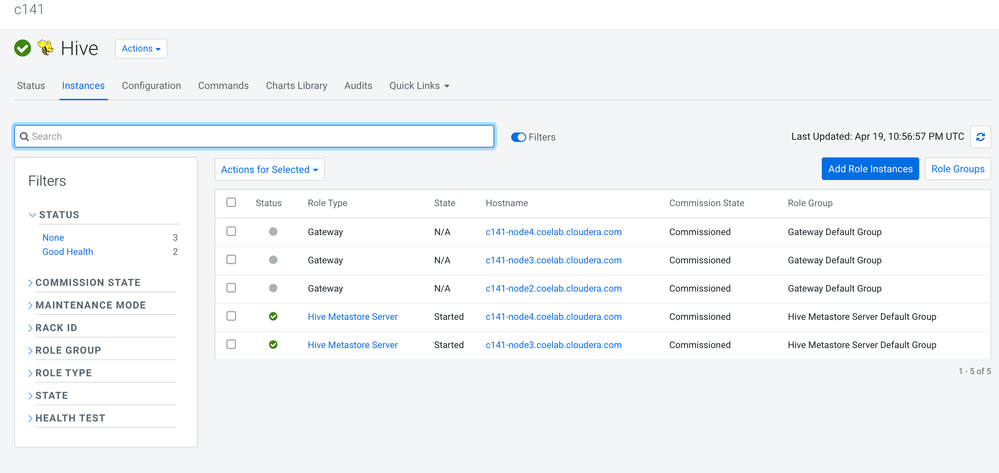Open the c141-node2.coelab.cloudera.com hostname link
Viewport: 999px width, 473px height.
[553, 289]
